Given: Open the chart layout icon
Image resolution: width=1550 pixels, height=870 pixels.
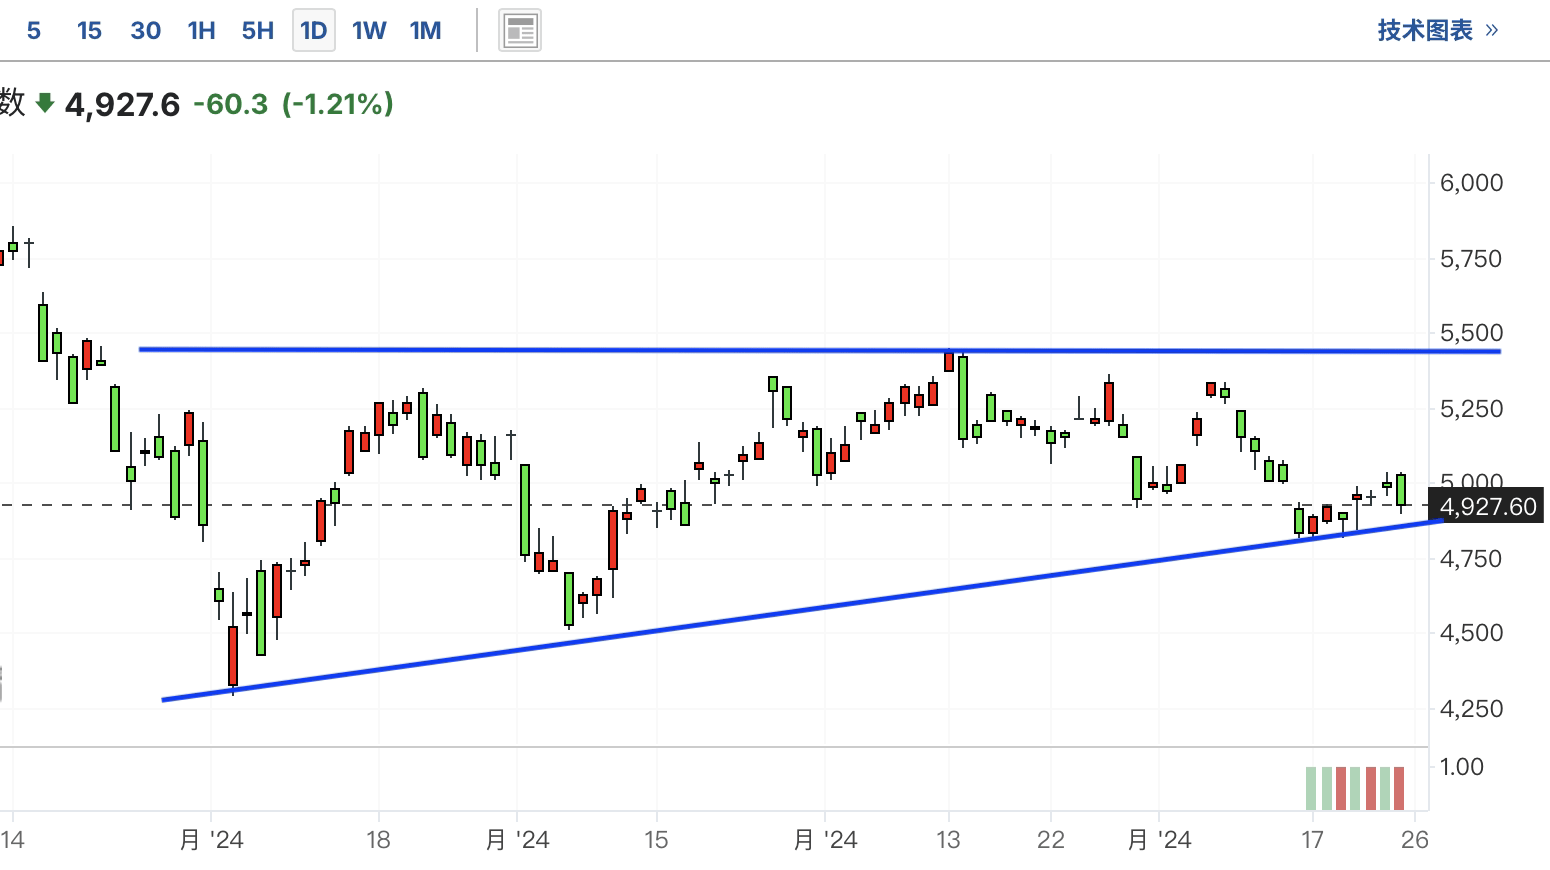Looking at the screenshot, I should tap(520, 31).
